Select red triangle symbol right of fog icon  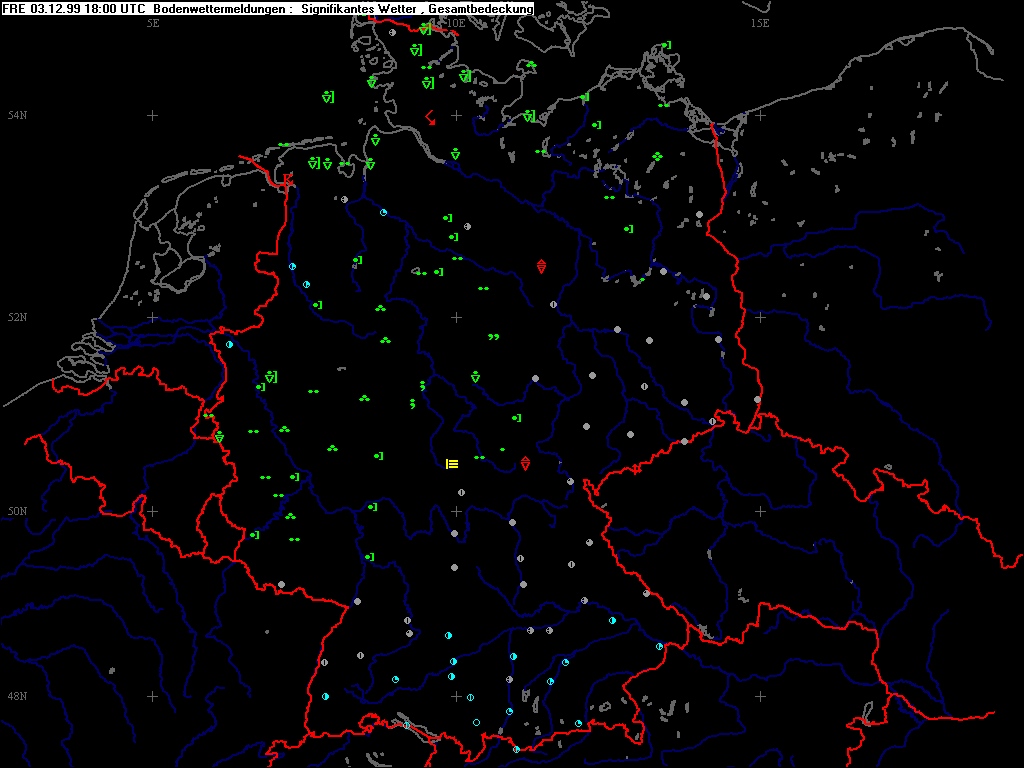tap(526, 463)
